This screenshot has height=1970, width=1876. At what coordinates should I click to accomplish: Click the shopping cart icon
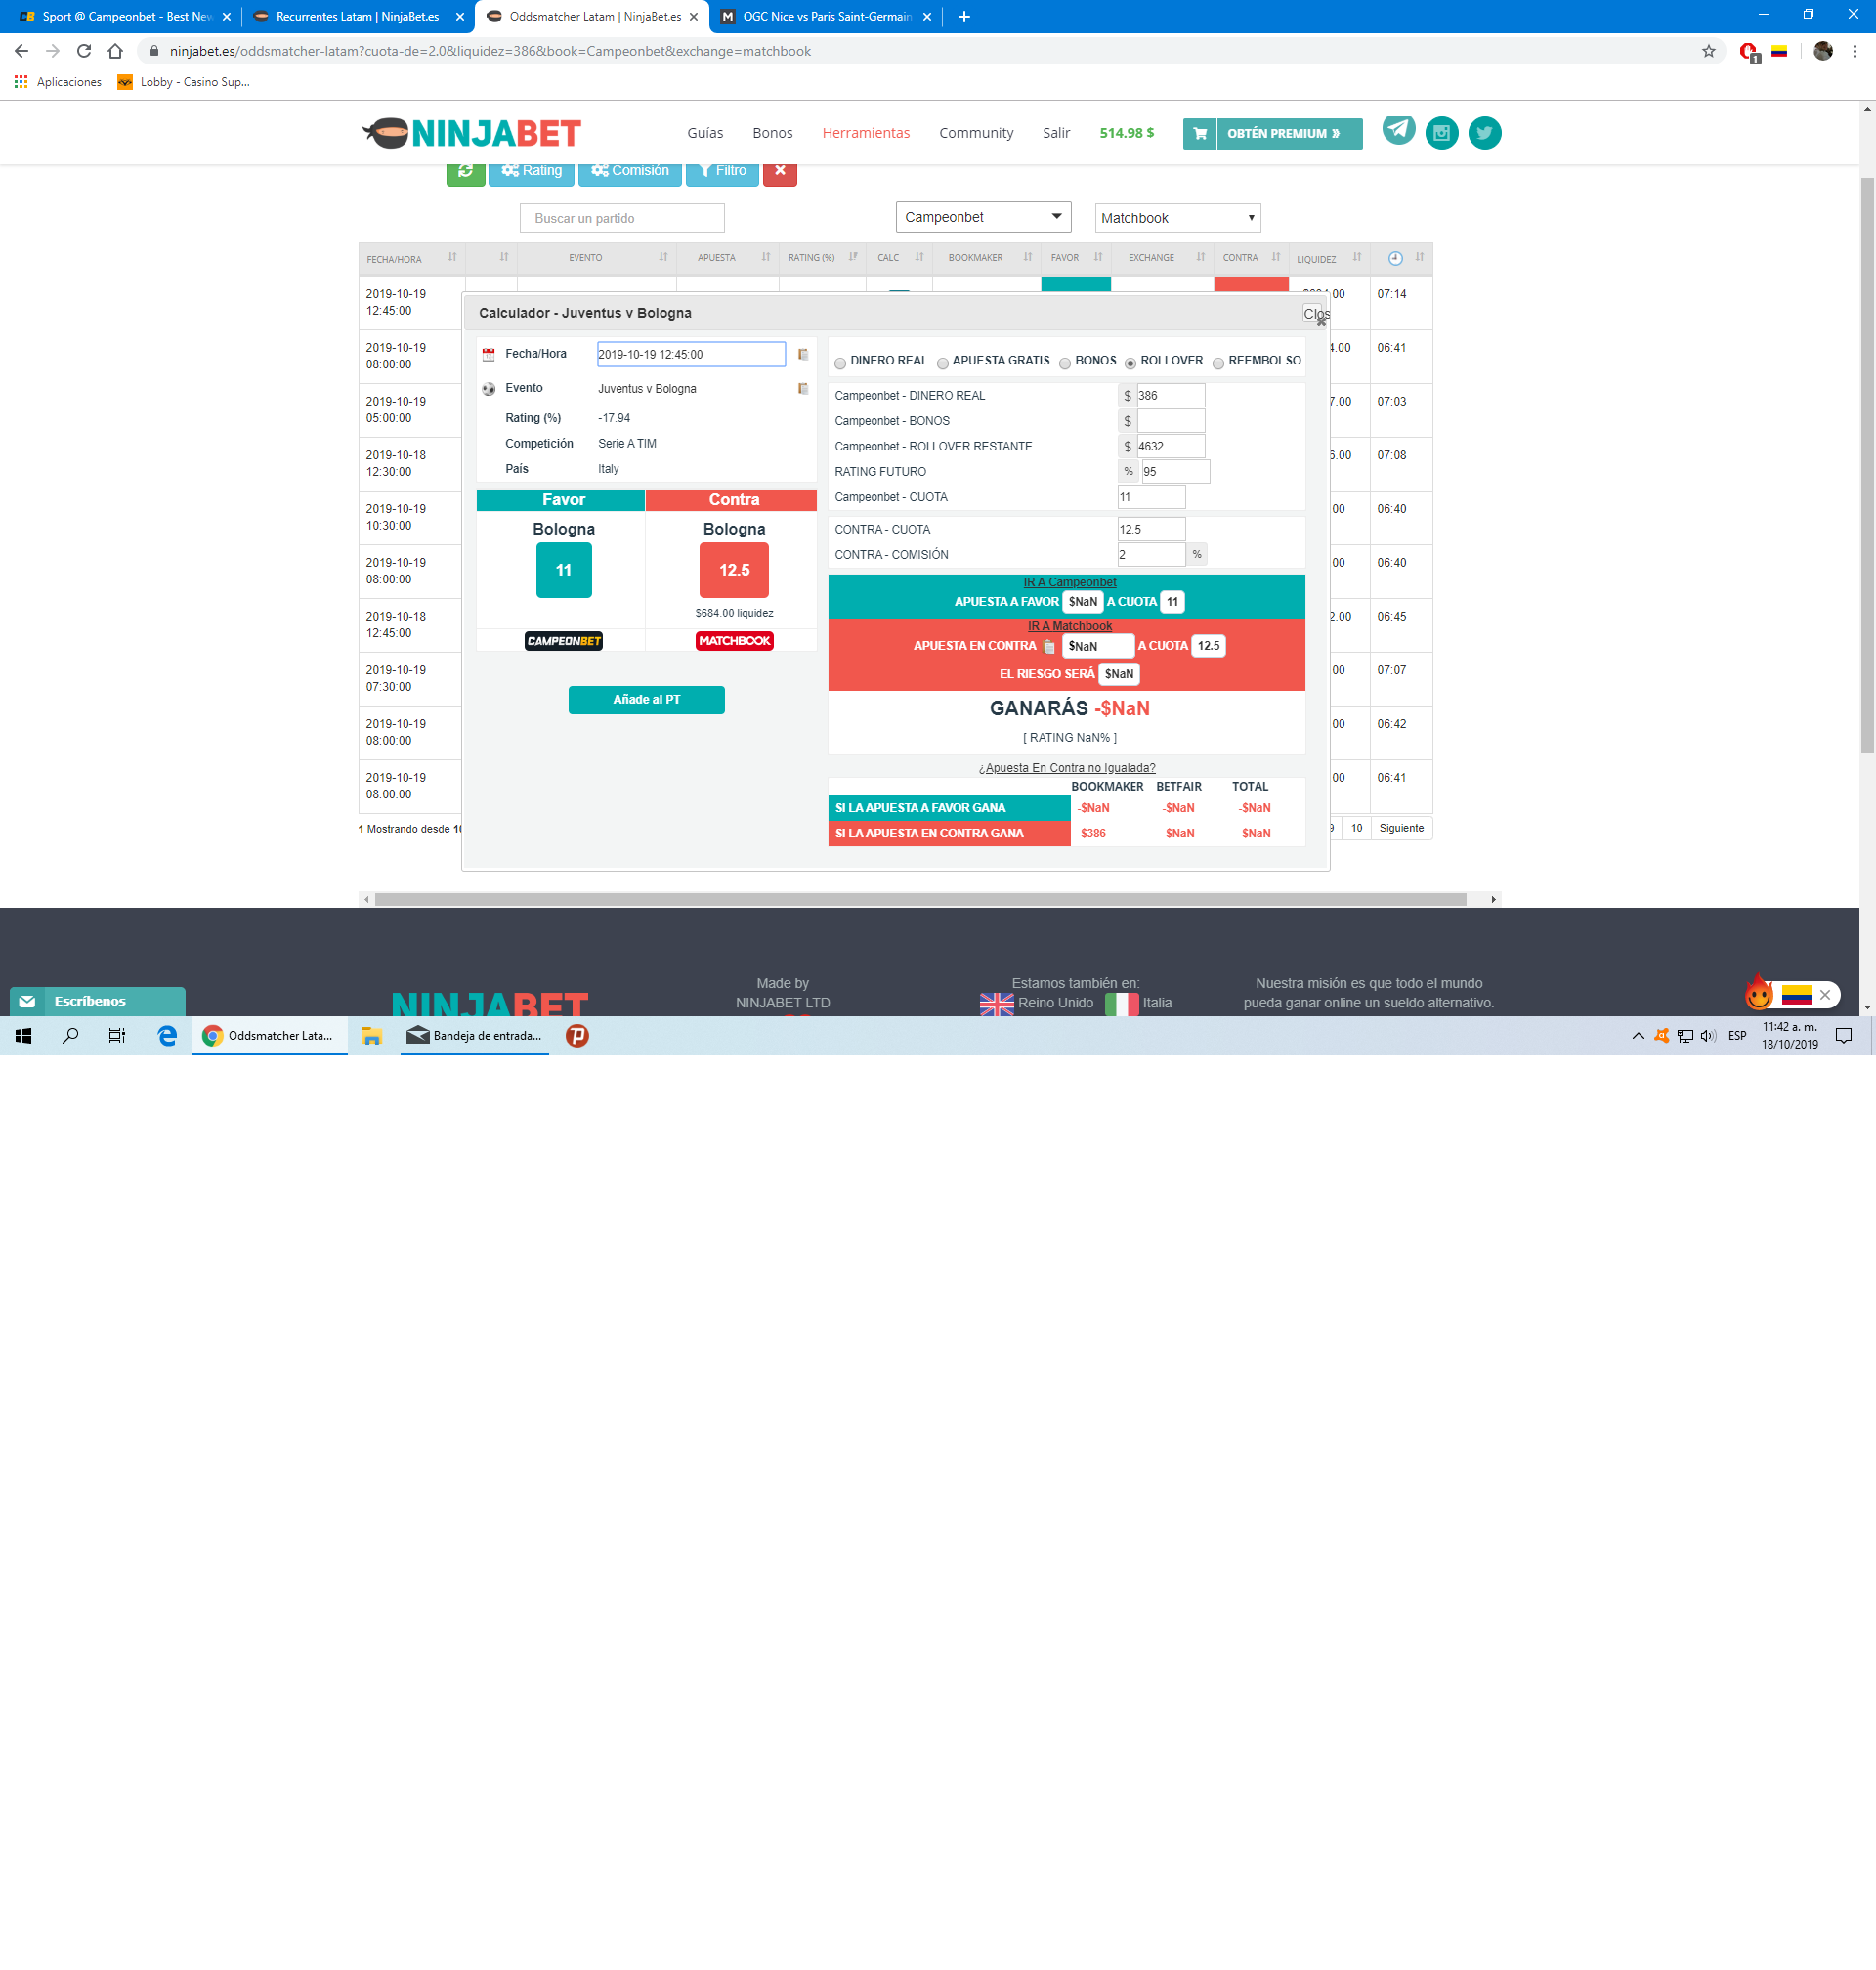[1199, 133]
